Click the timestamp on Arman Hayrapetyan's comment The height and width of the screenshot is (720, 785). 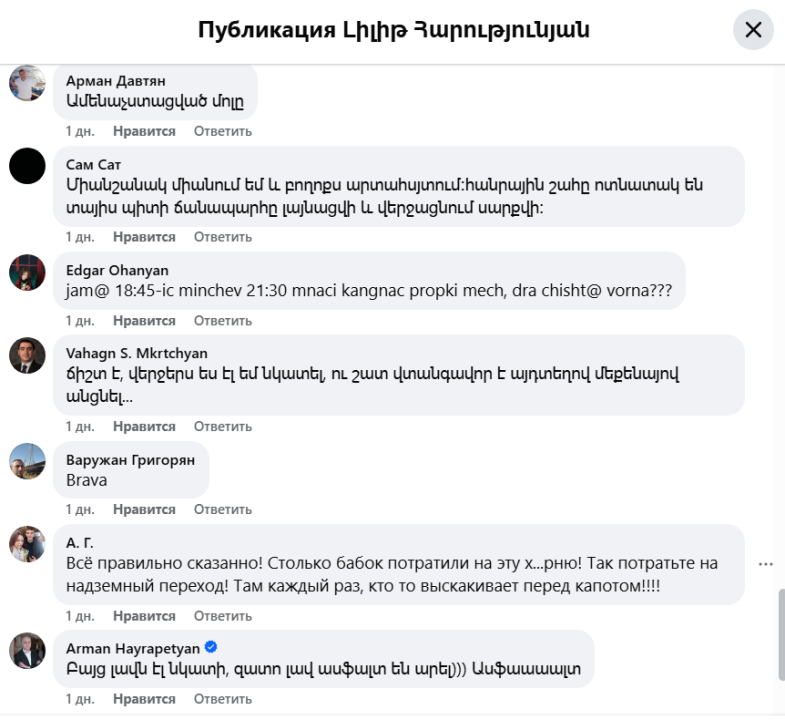click(80, 700)
